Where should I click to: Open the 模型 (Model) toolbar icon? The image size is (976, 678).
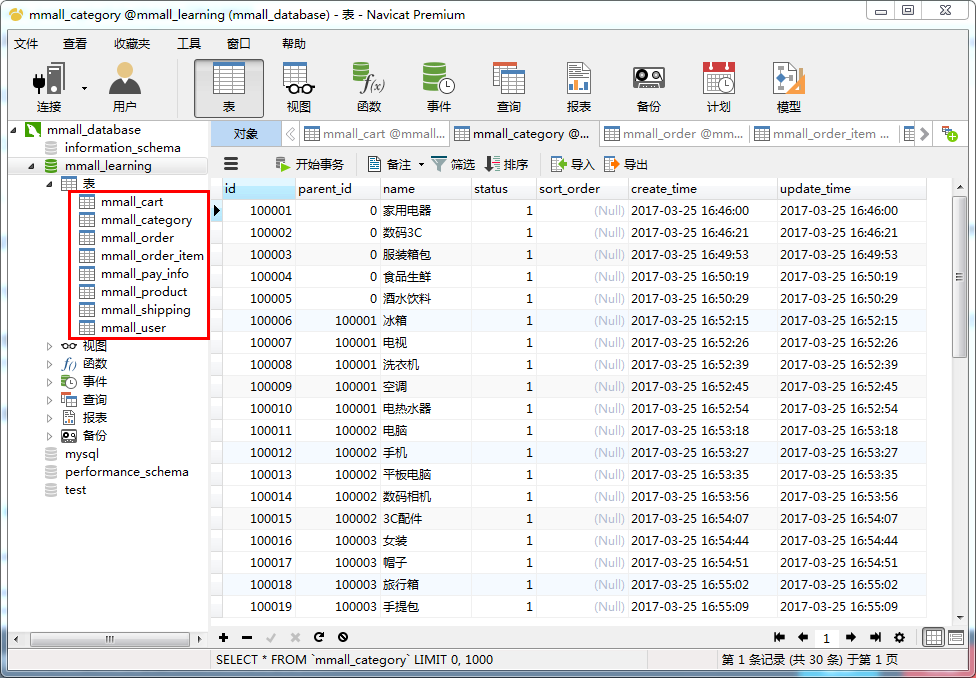(x=789, y=88)
